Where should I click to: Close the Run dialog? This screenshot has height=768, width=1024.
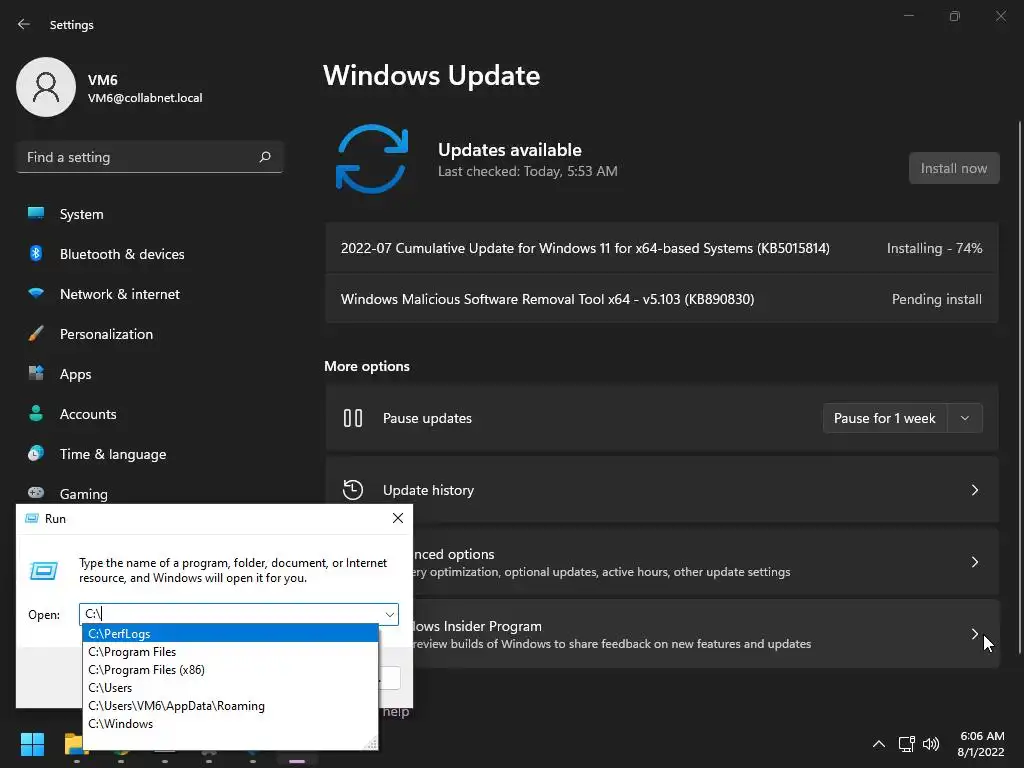point(398,518)
